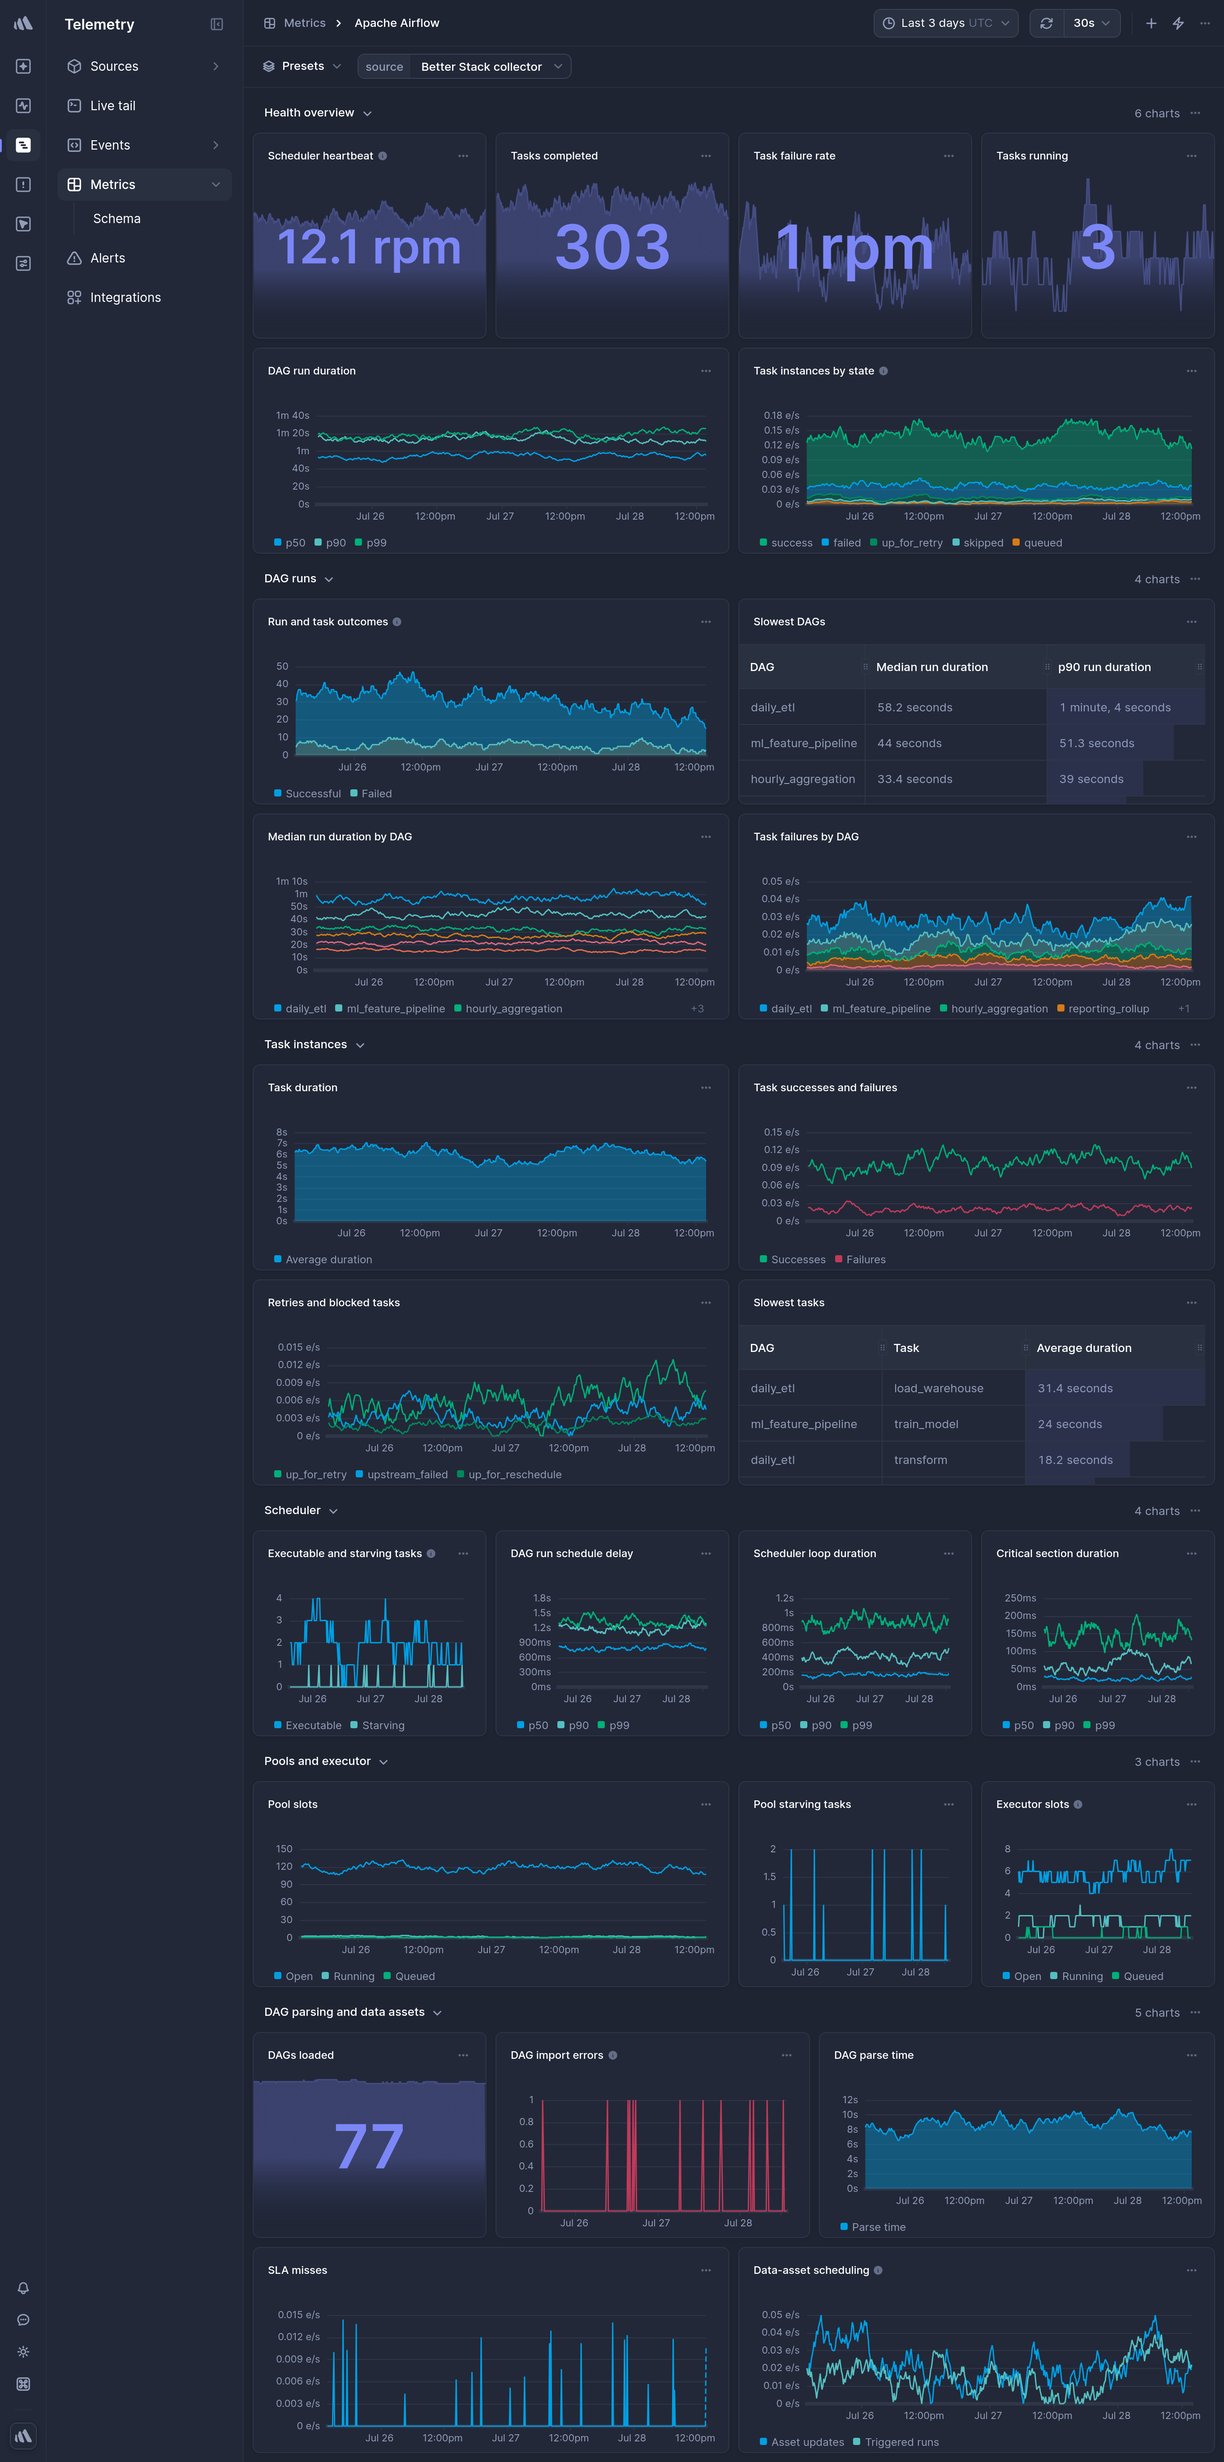
Task: Click the plus icon to add chart
Action: [x=1151, y=23]
